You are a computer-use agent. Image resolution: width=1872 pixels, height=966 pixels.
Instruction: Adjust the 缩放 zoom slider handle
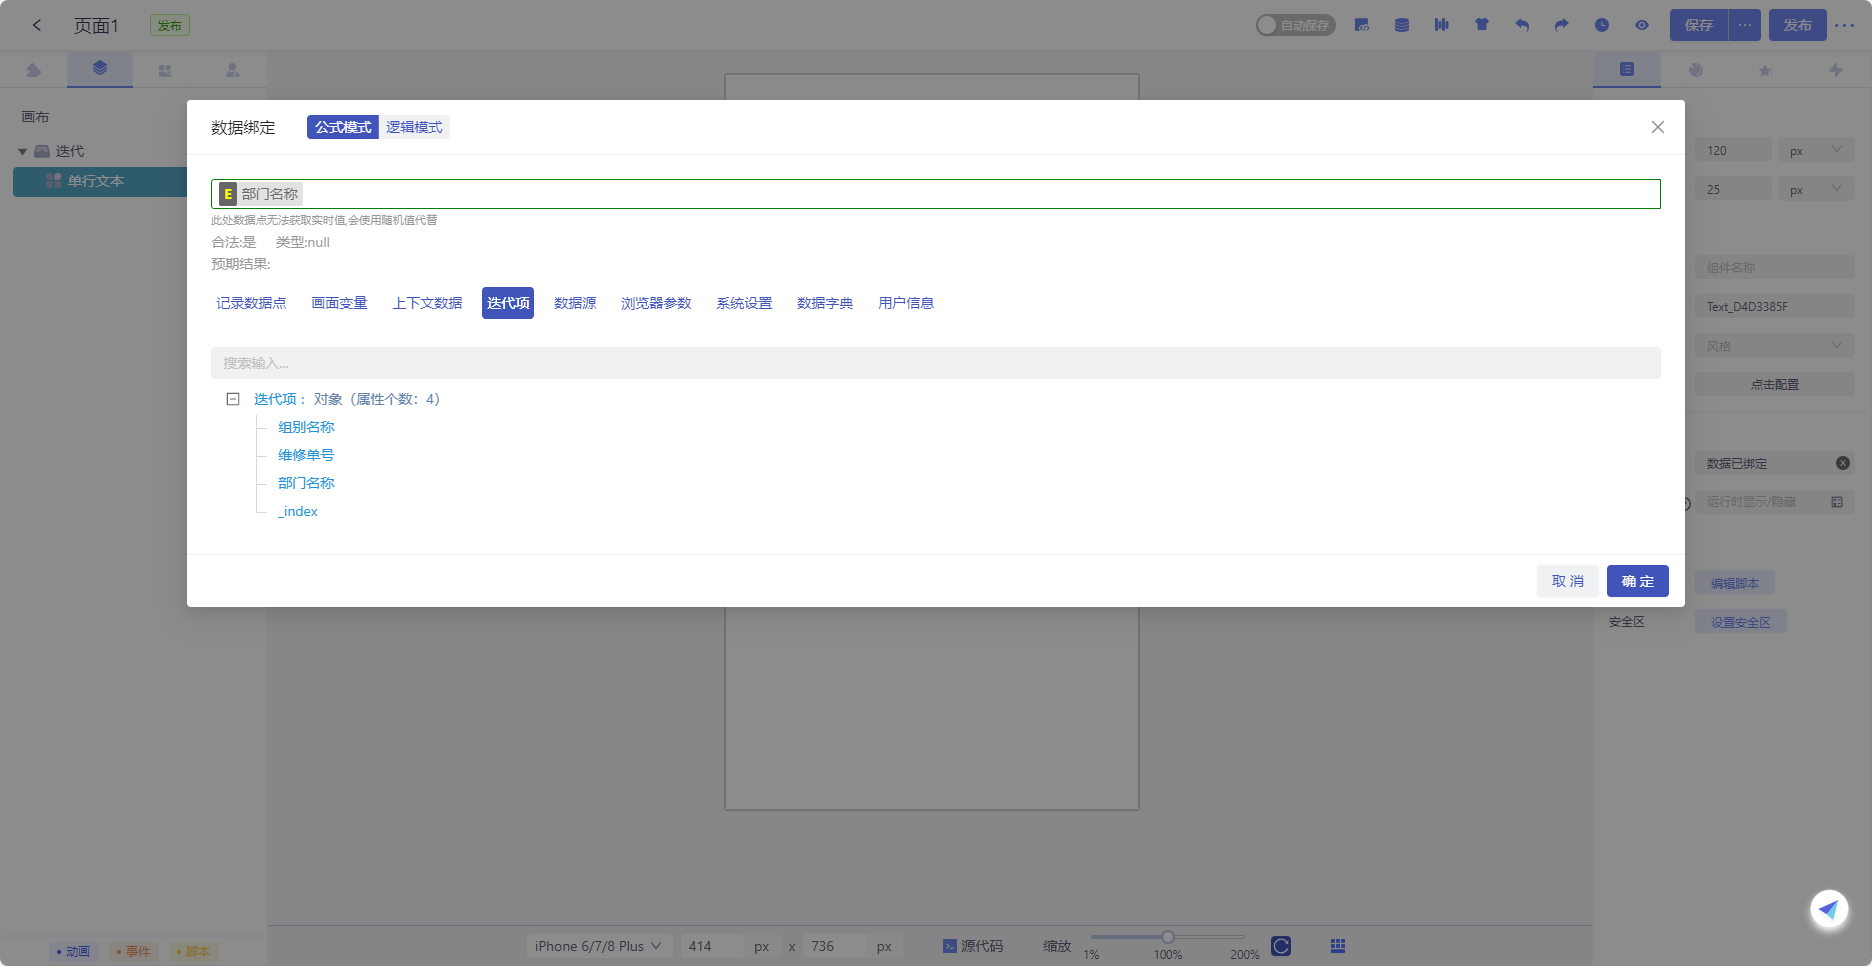pyautogui.click(x=1167, y=937)
